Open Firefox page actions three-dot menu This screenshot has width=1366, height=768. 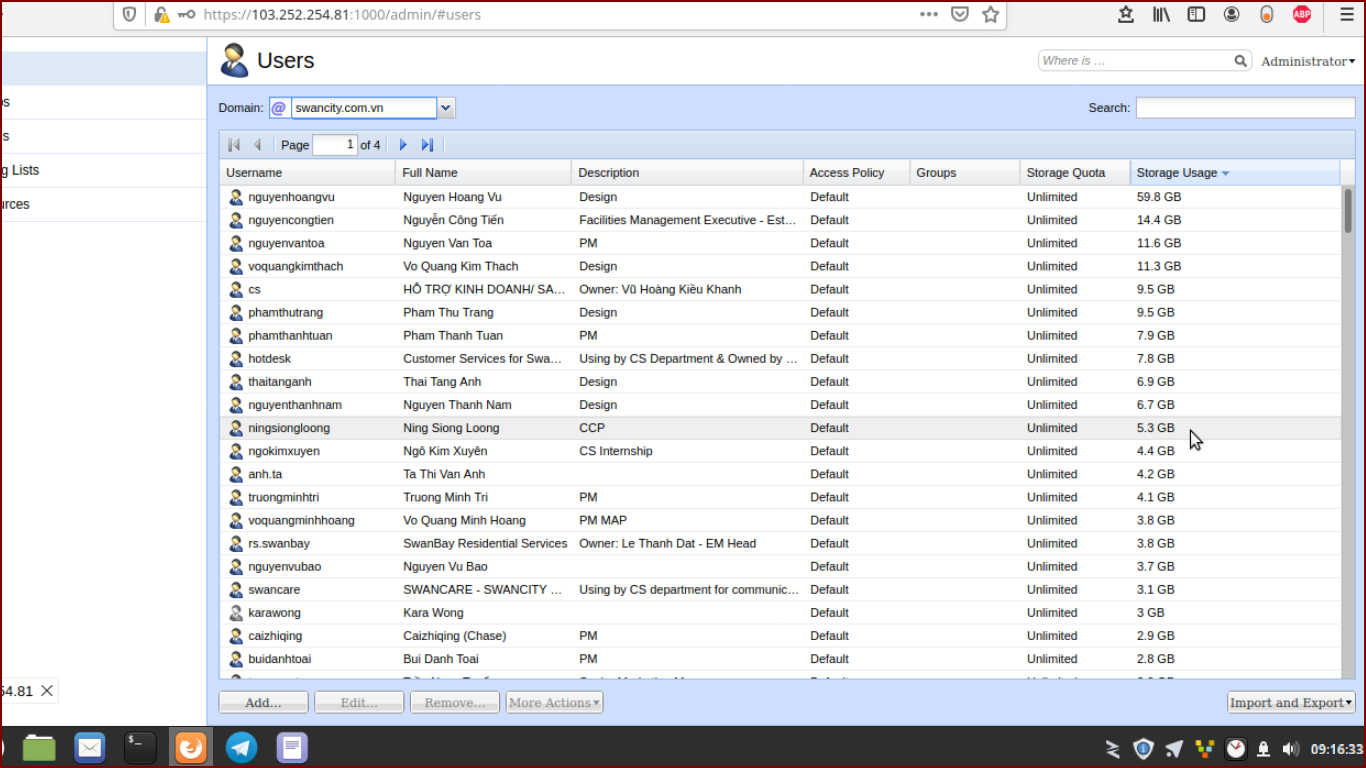[928, 14]
